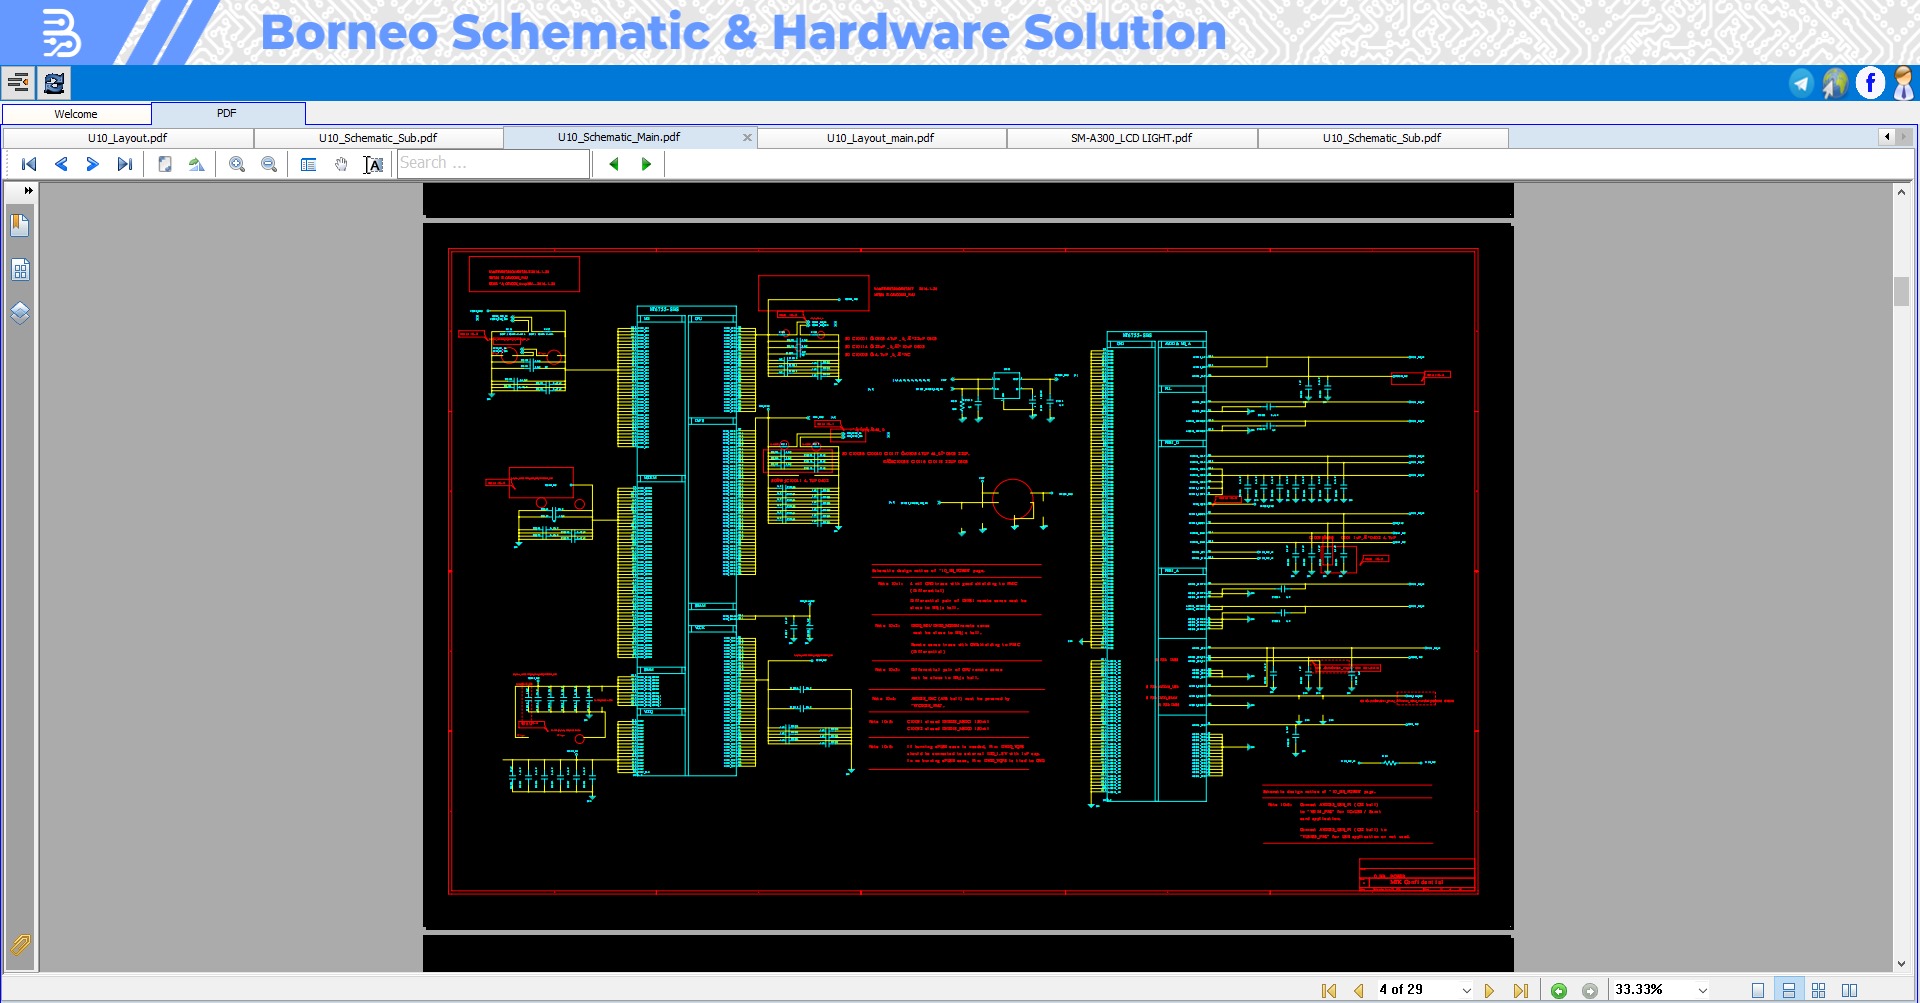The height and width of the screenshot is (1003, 1920).
Task: Switch to two-page side-by-side view
Action: tap(1850, 990)
